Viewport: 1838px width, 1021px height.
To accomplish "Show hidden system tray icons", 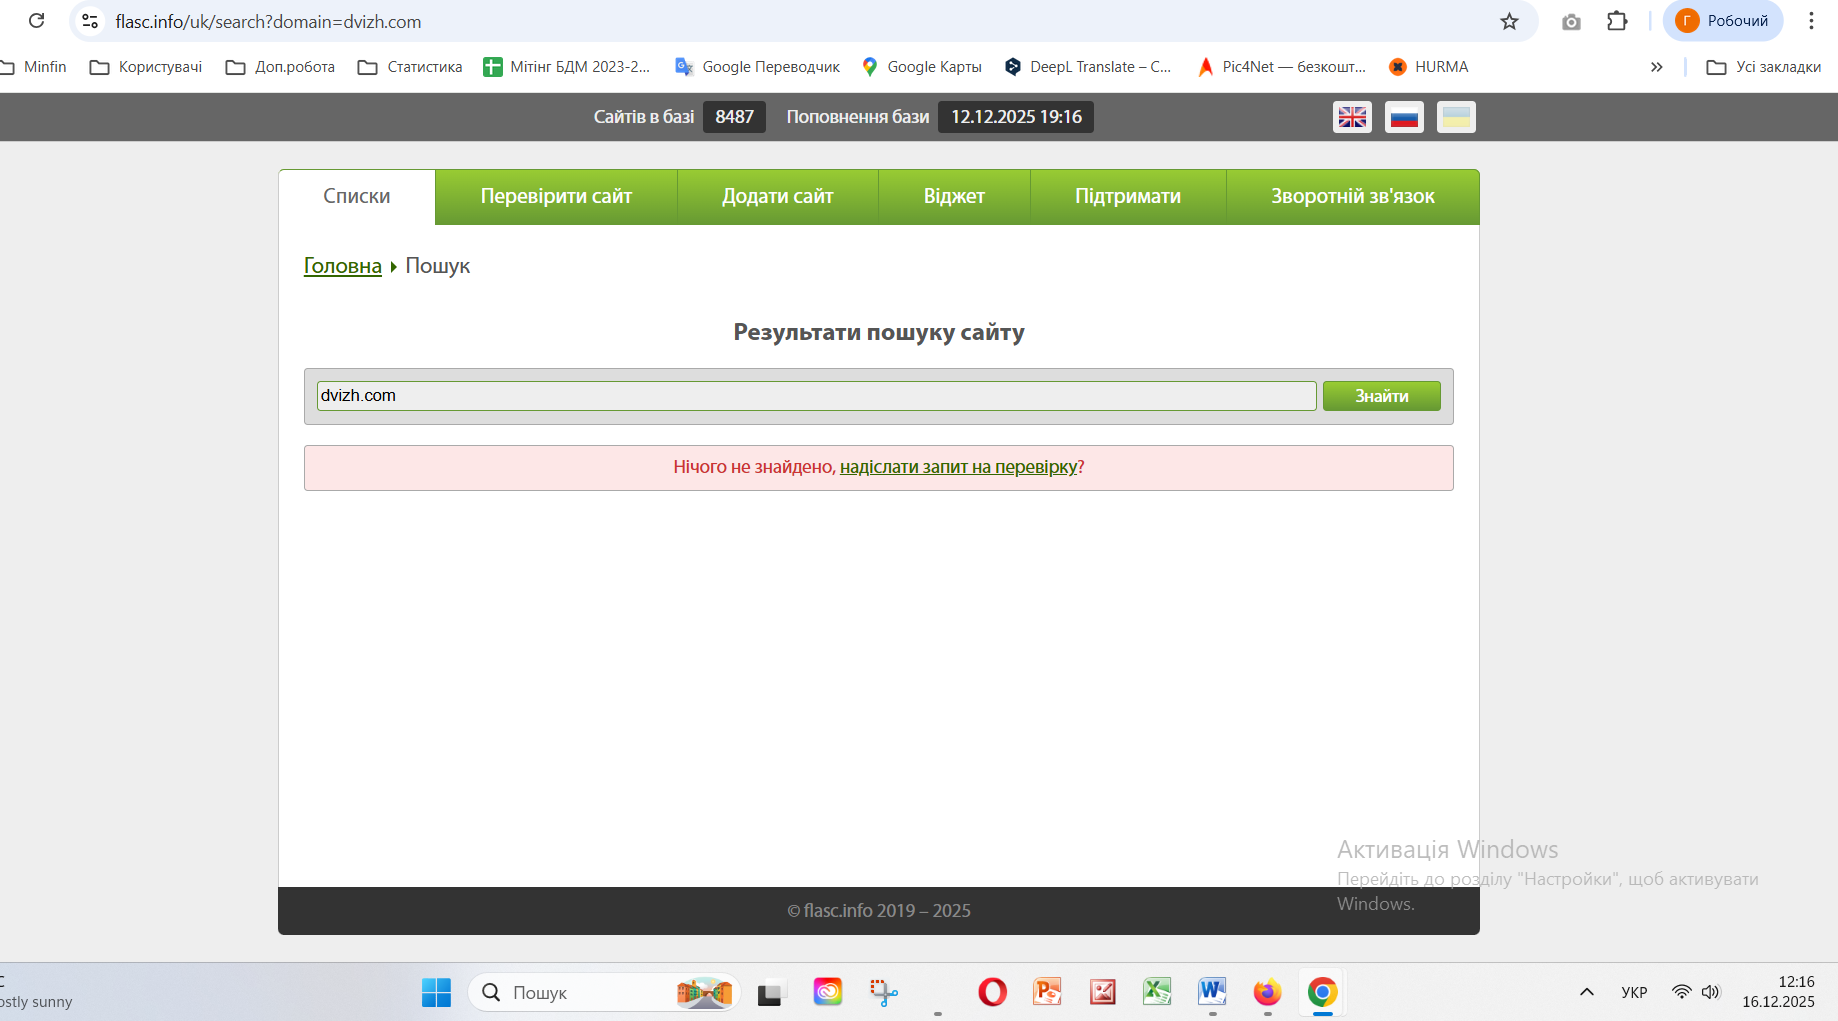I will coord(1587,992).
